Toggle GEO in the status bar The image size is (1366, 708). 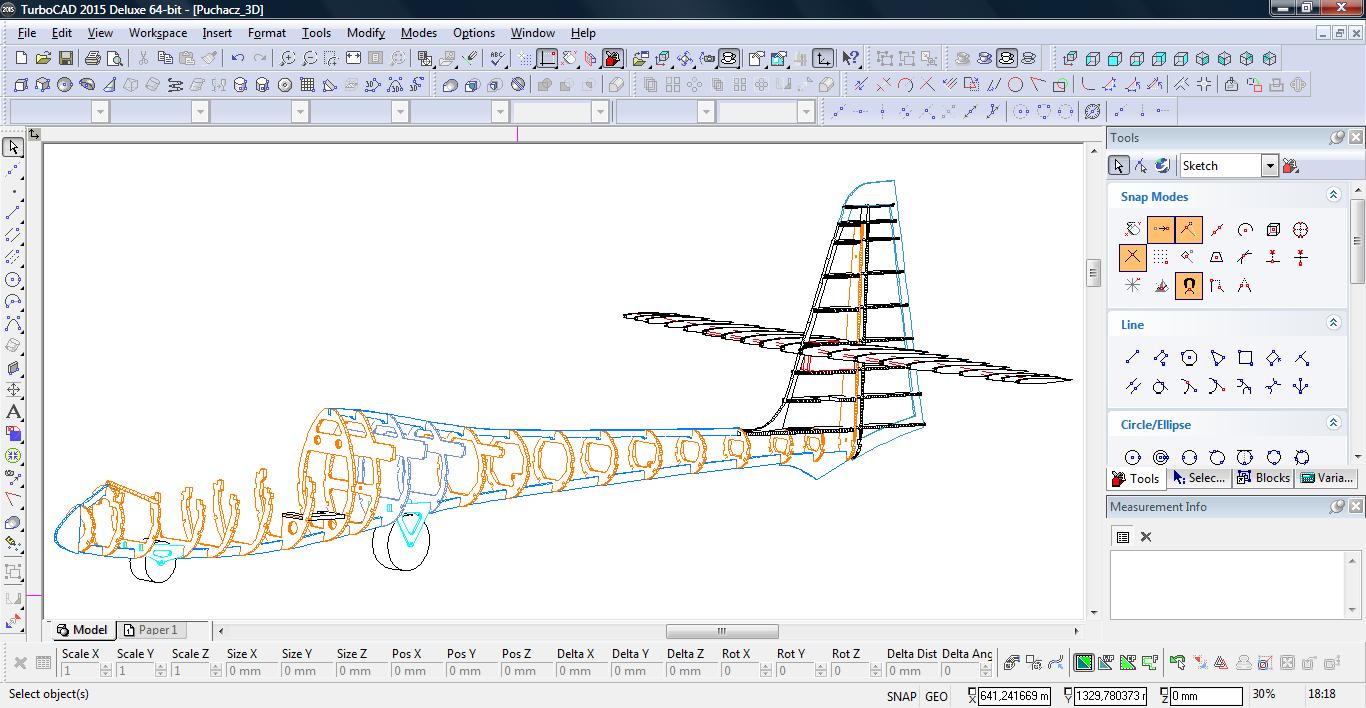tap(936, 696)
